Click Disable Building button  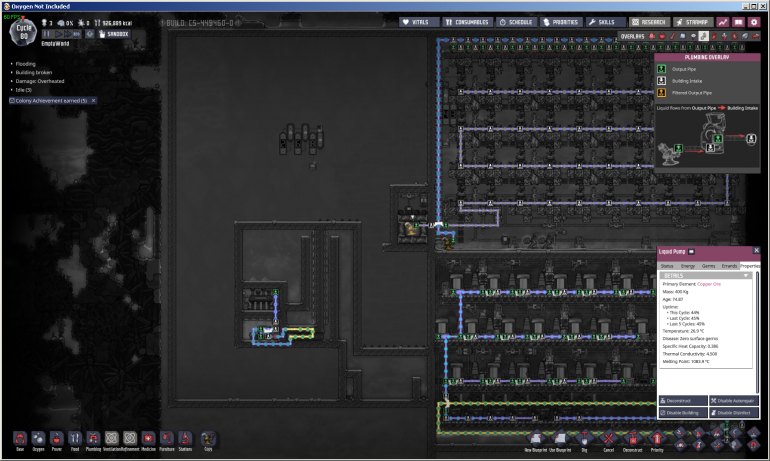[683, 412]
